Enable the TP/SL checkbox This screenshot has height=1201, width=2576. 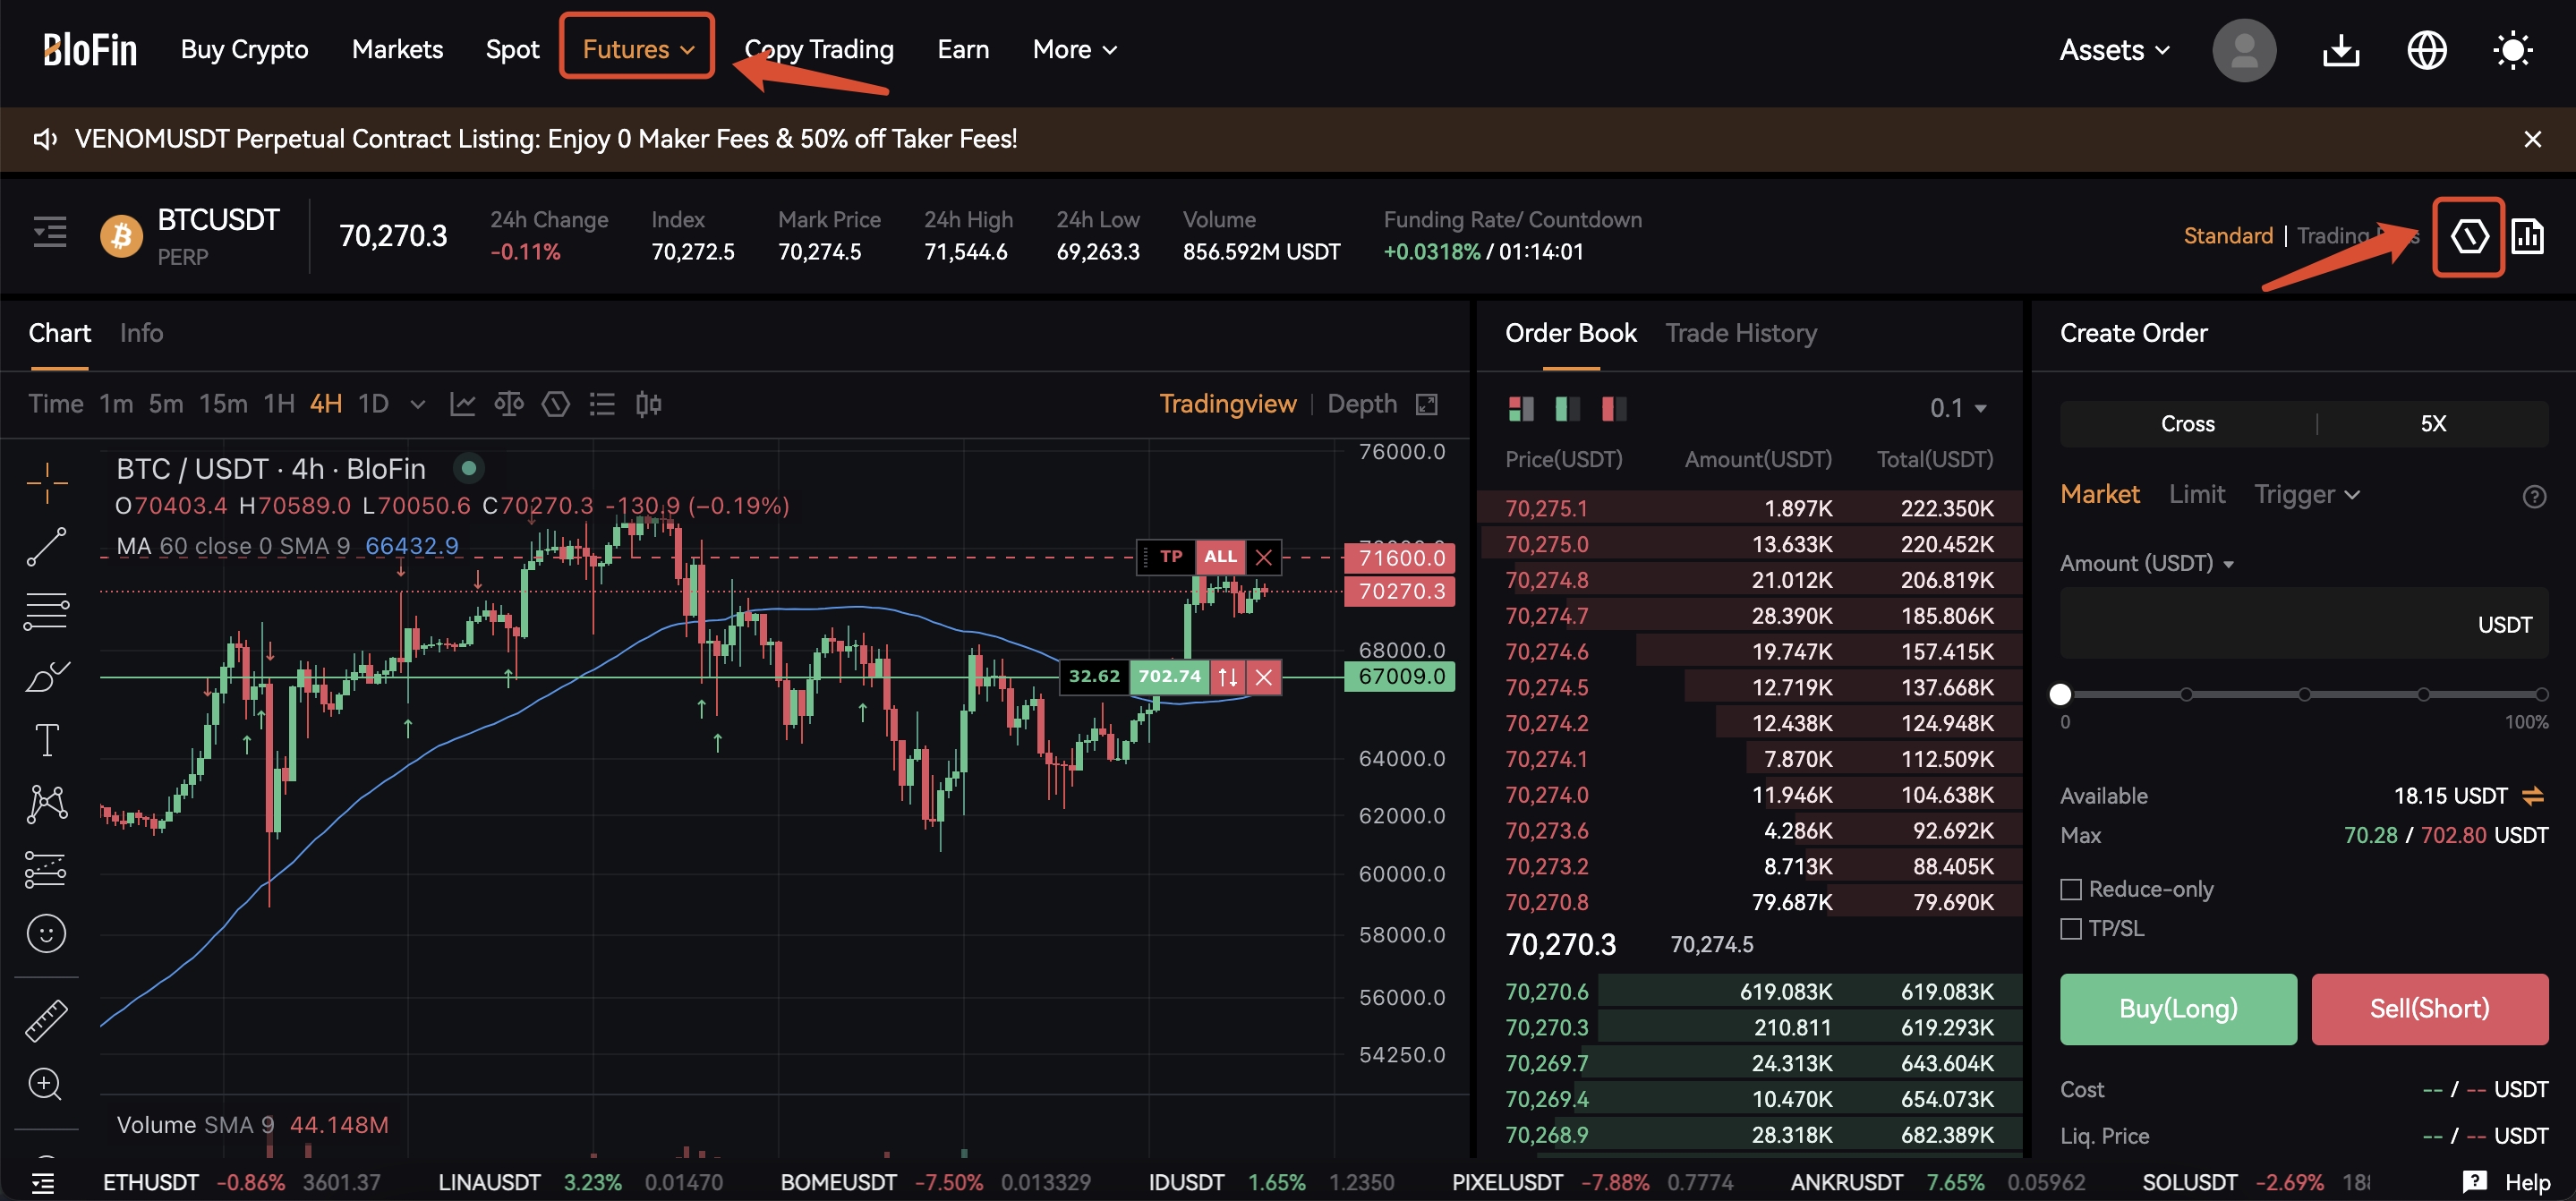tap(2071, 929)
